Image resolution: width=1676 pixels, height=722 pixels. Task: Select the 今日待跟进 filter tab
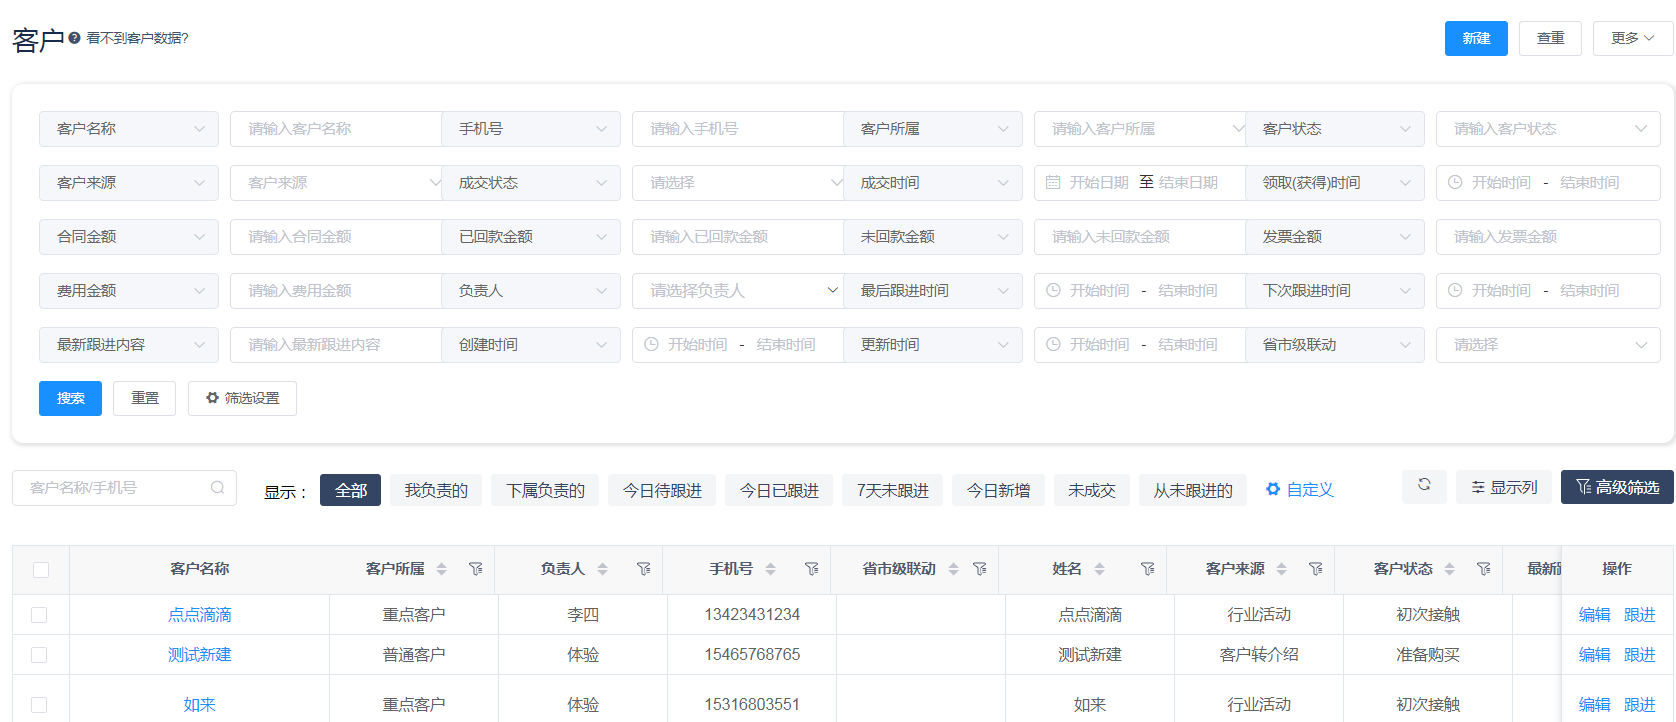click(662, 491)
